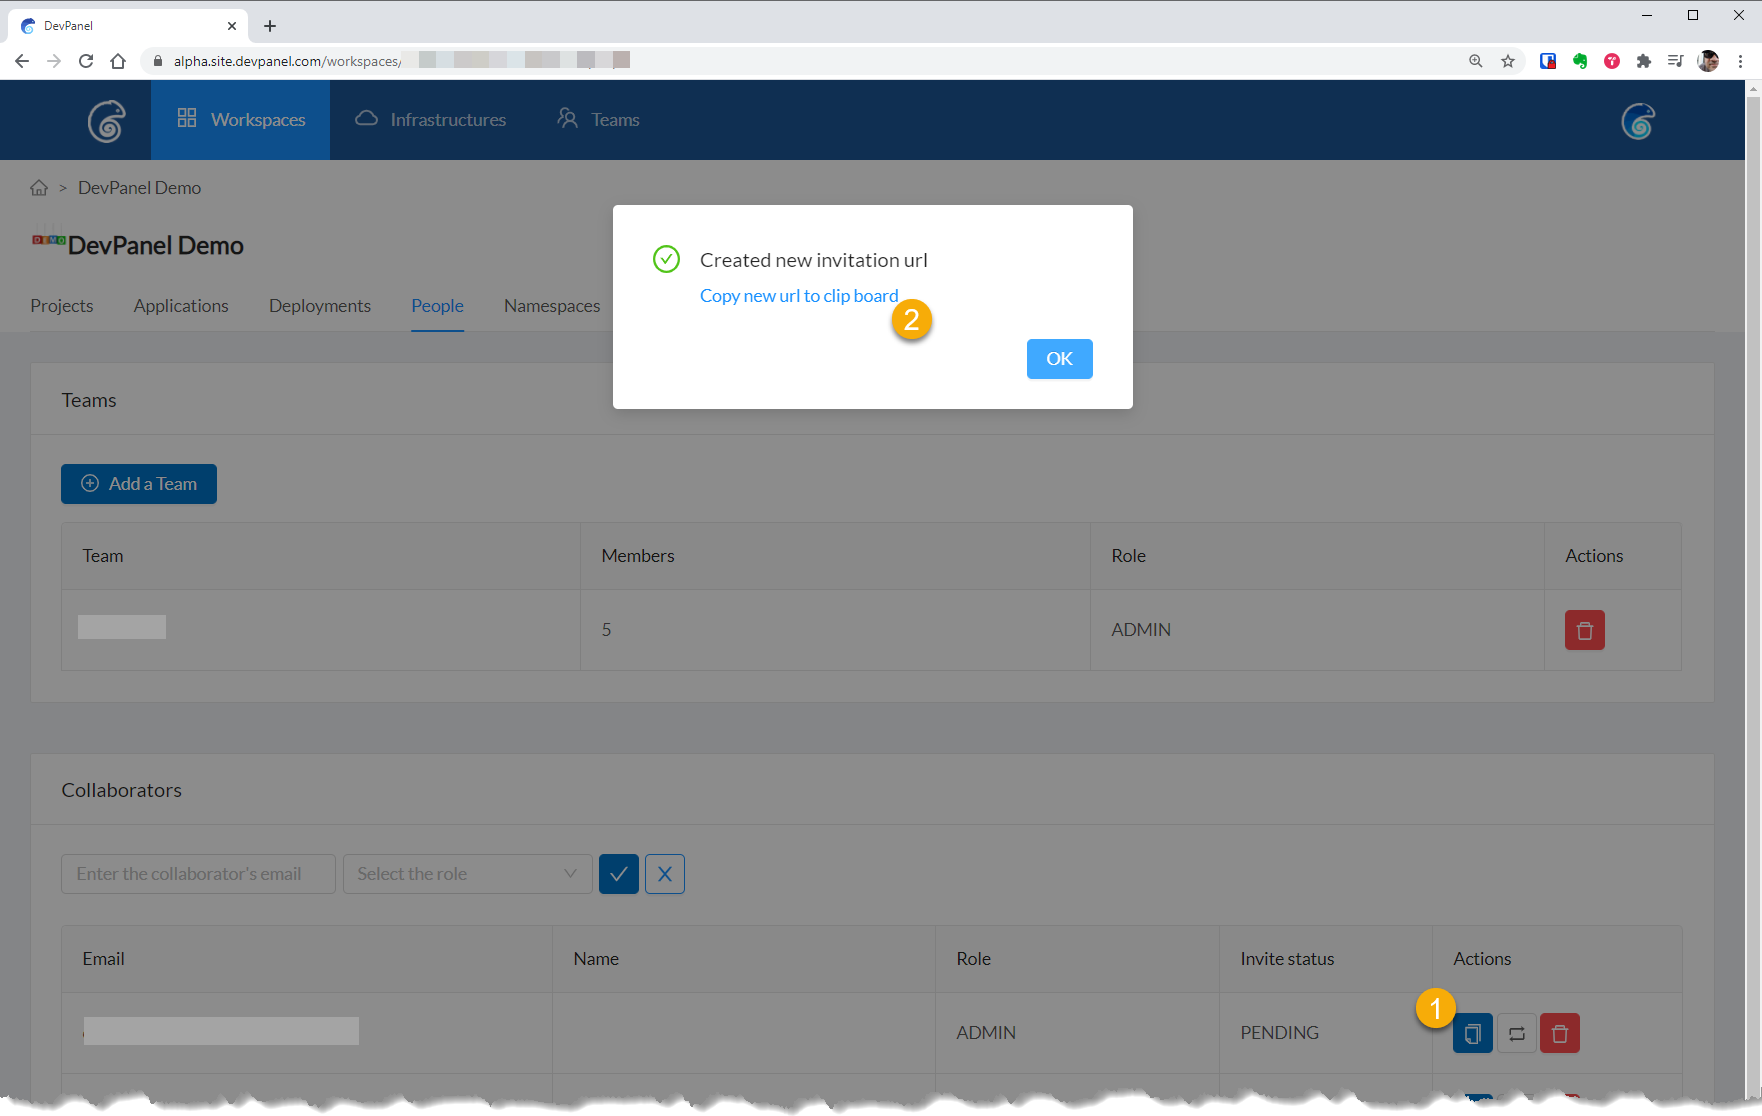This screenshot has height=1116, width=1762.
Task: Click the DevPanel logo in the navbar
Action: click(106, 121)
